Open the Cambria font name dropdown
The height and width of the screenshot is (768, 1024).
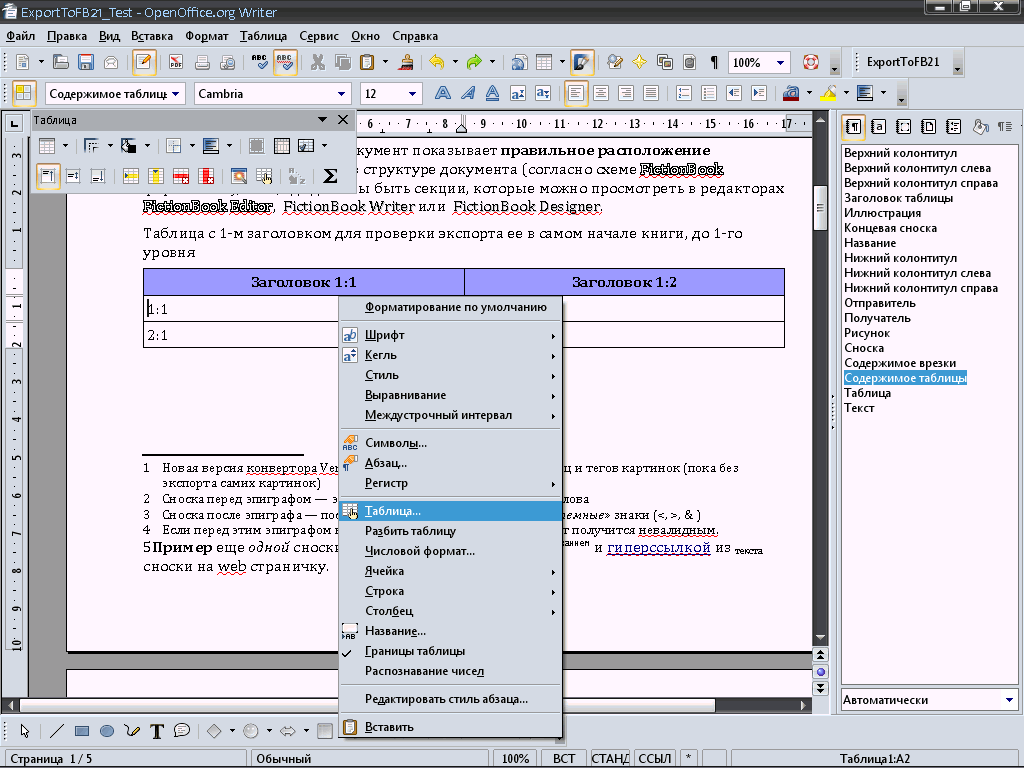(x=341, y=94)
